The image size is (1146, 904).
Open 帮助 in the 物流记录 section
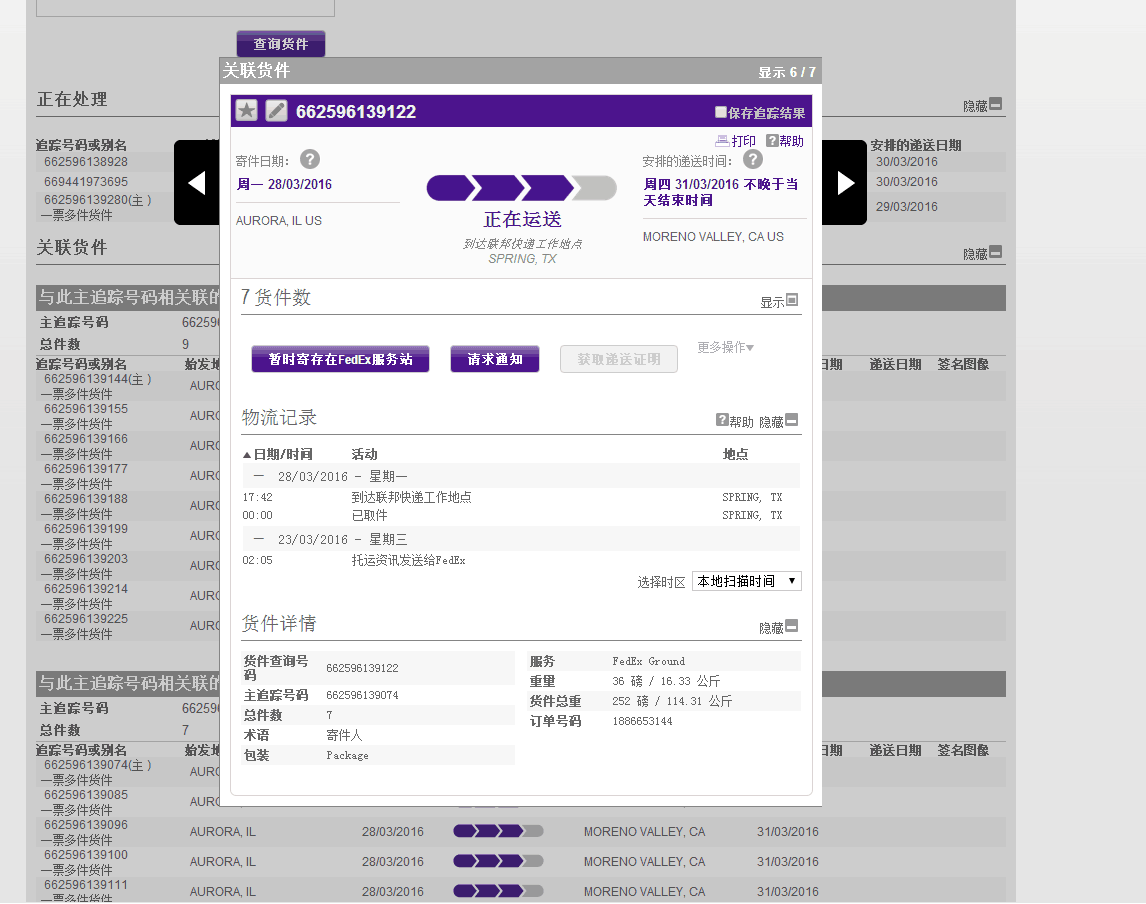click(735, 421)
